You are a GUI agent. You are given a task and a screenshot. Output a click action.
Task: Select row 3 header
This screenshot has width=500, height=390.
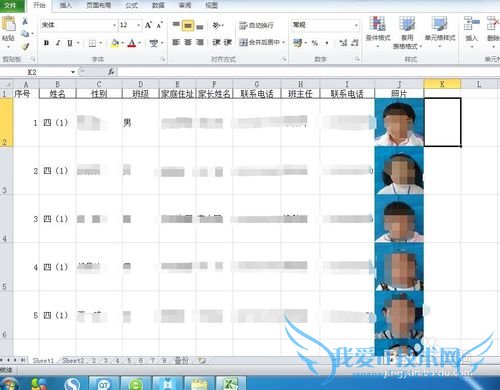(6, 171)
